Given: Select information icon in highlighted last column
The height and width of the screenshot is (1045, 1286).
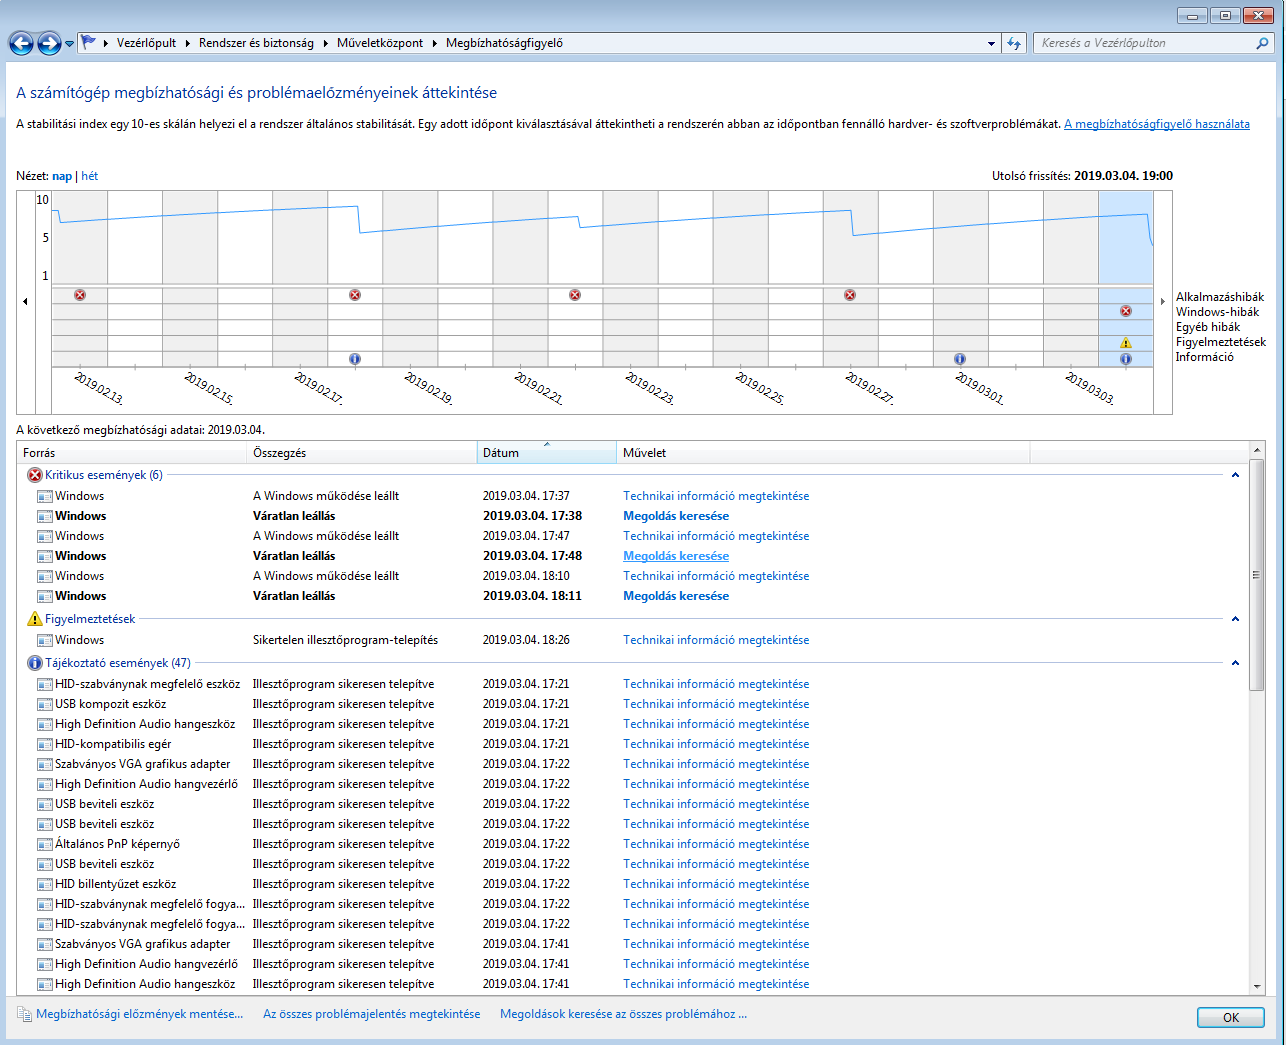Looking at the screenshot, I should point(1126,359).
